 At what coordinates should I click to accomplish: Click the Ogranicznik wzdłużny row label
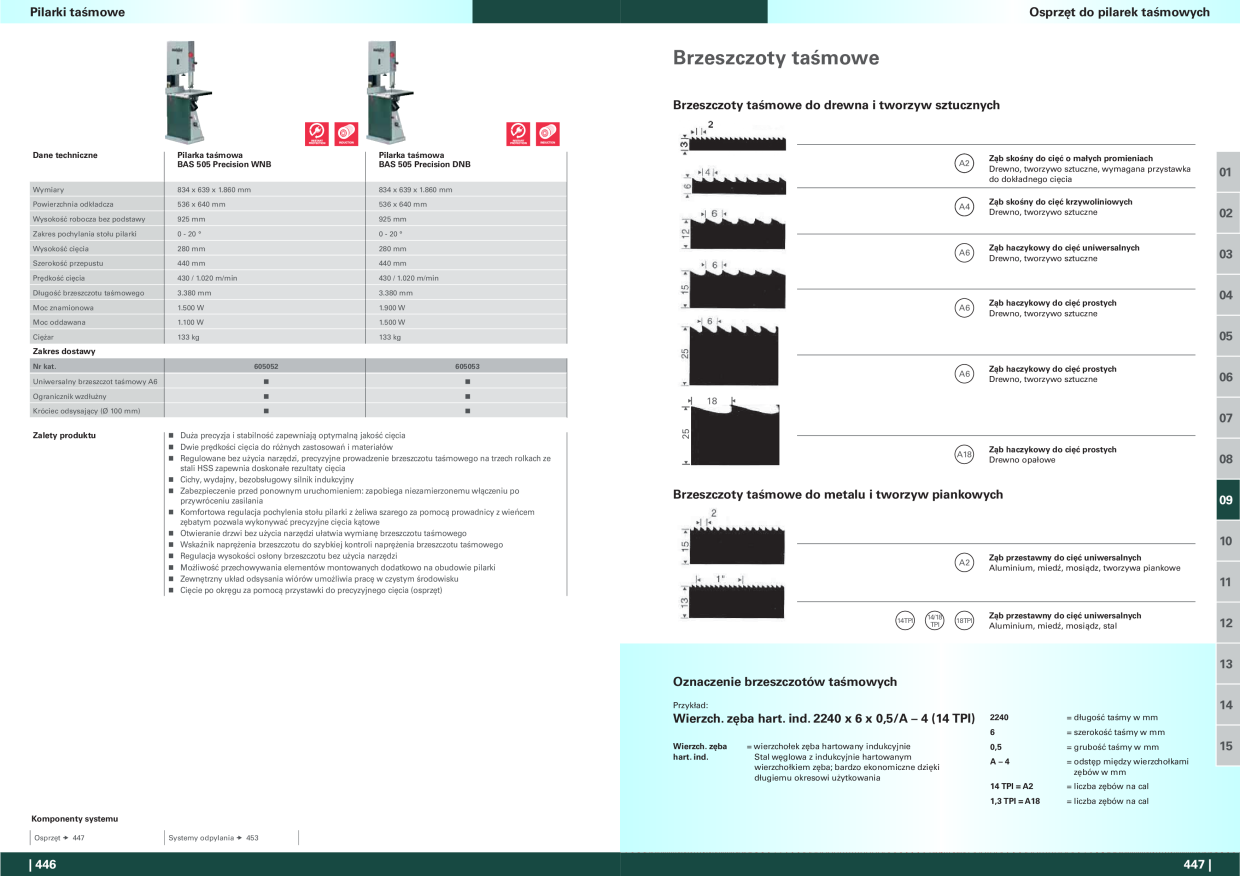70,397
